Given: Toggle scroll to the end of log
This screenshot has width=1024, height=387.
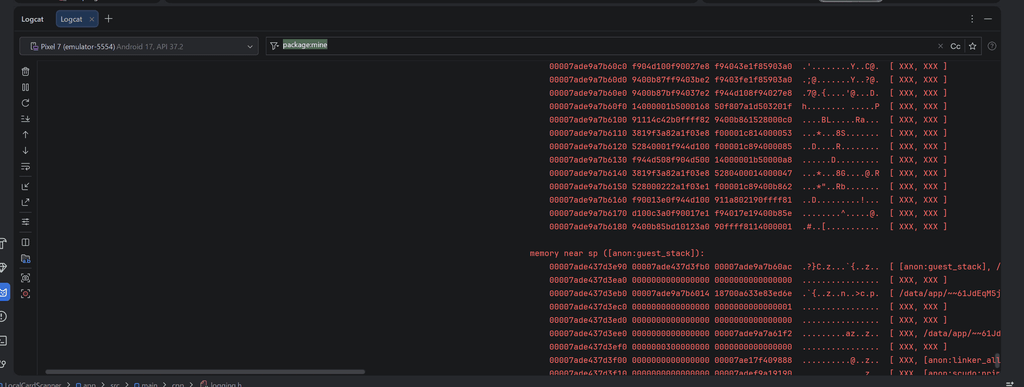Looking at the screenshot, I should click(x=25, y=119).
